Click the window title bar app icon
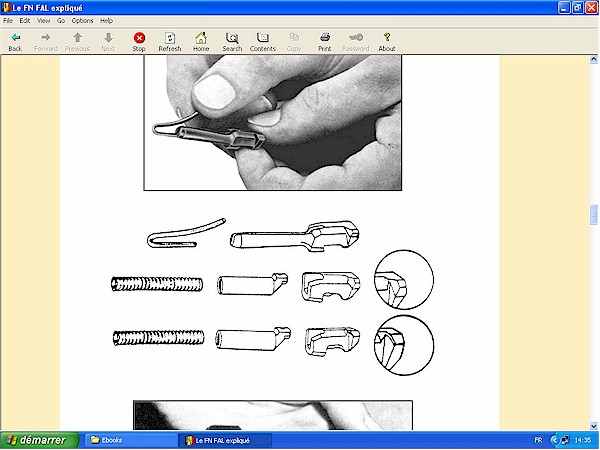Screen dimensions: 600x450 click(x=6, y=8)
